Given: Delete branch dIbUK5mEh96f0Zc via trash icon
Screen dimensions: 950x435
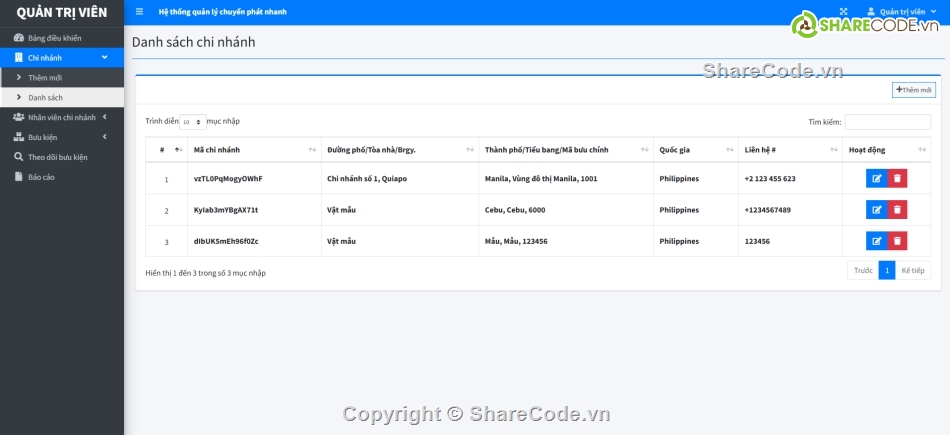Looking at the screenshot, I should [897, 241].
